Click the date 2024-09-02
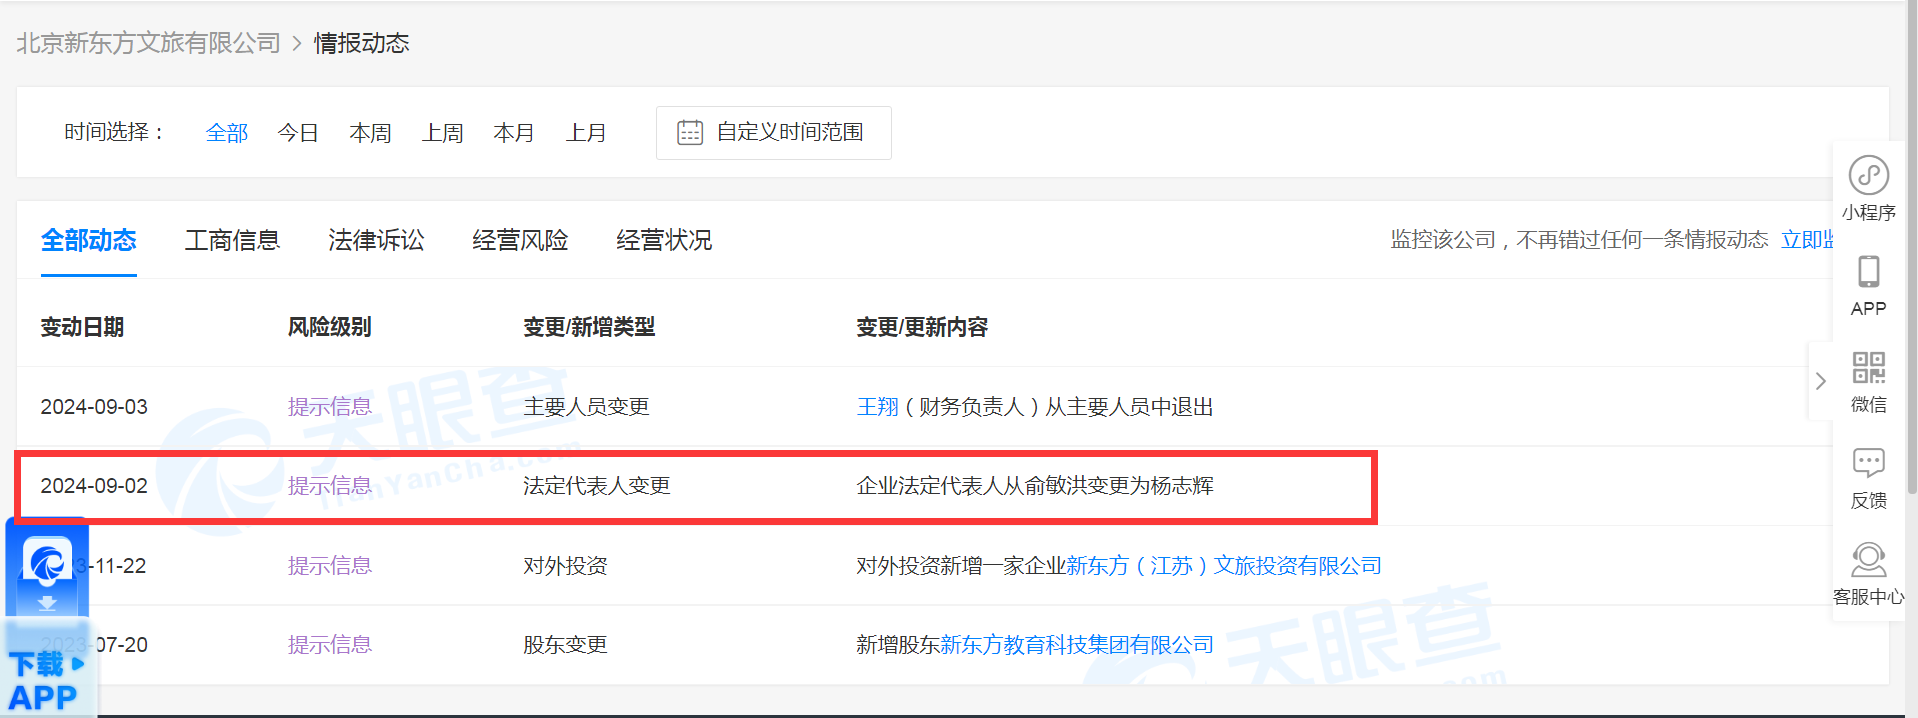Screen dimensions: 1918x718 click(94, 486)
